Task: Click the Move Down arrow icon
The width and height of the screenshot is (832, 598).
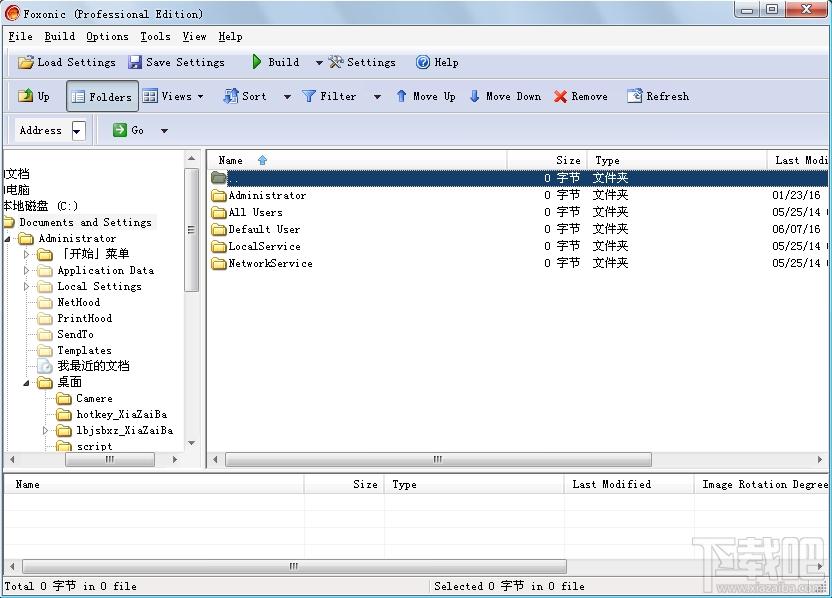Action: [x=475, y=96]
